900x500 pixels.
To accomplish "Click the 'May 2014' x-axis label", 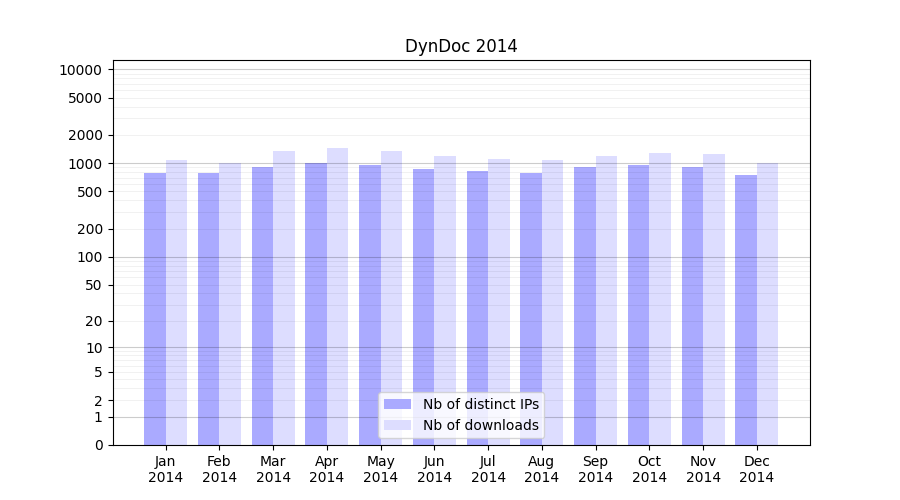I will point(380,469).
